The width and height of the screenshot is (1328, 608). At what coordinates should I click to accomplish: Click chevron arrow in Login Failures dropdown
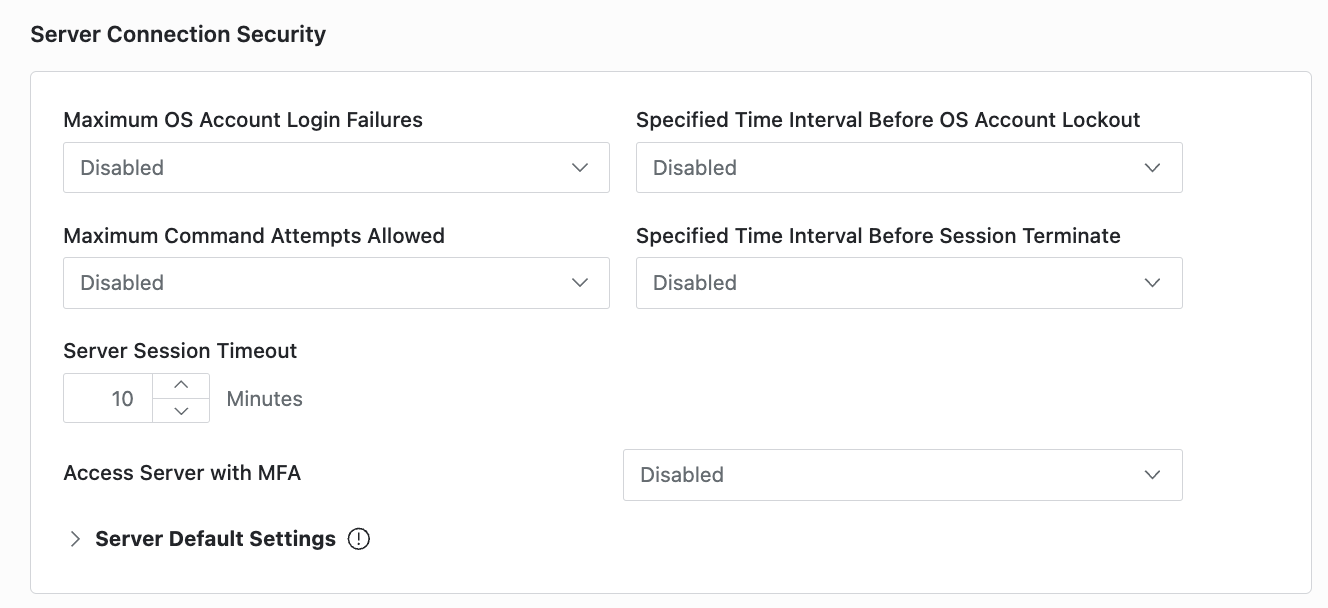click(580, 168)
